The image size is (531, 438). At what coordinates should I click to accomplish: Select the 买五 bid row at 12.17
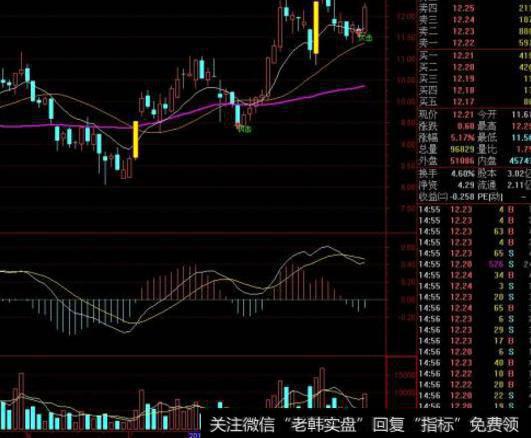pos(474,101)
